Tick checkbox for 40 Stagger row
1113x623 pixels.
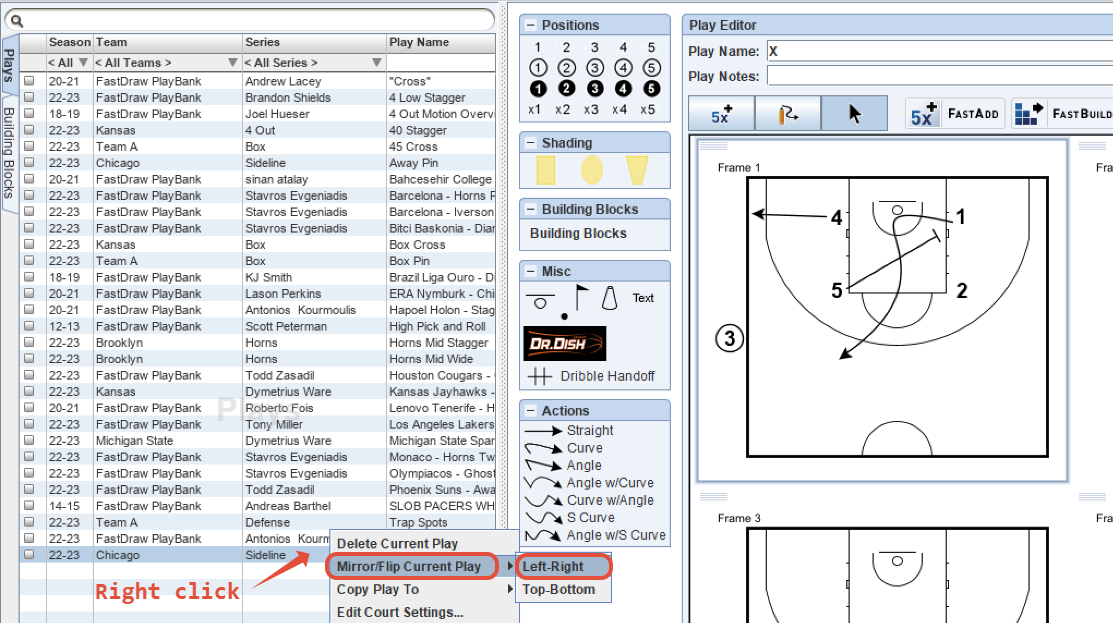29,130
